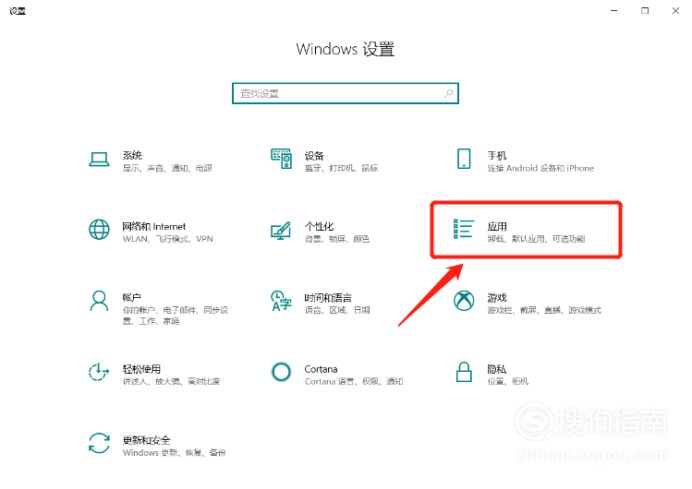Click the 个性化 title text
The image size is (692, 489).
[319, 226]
